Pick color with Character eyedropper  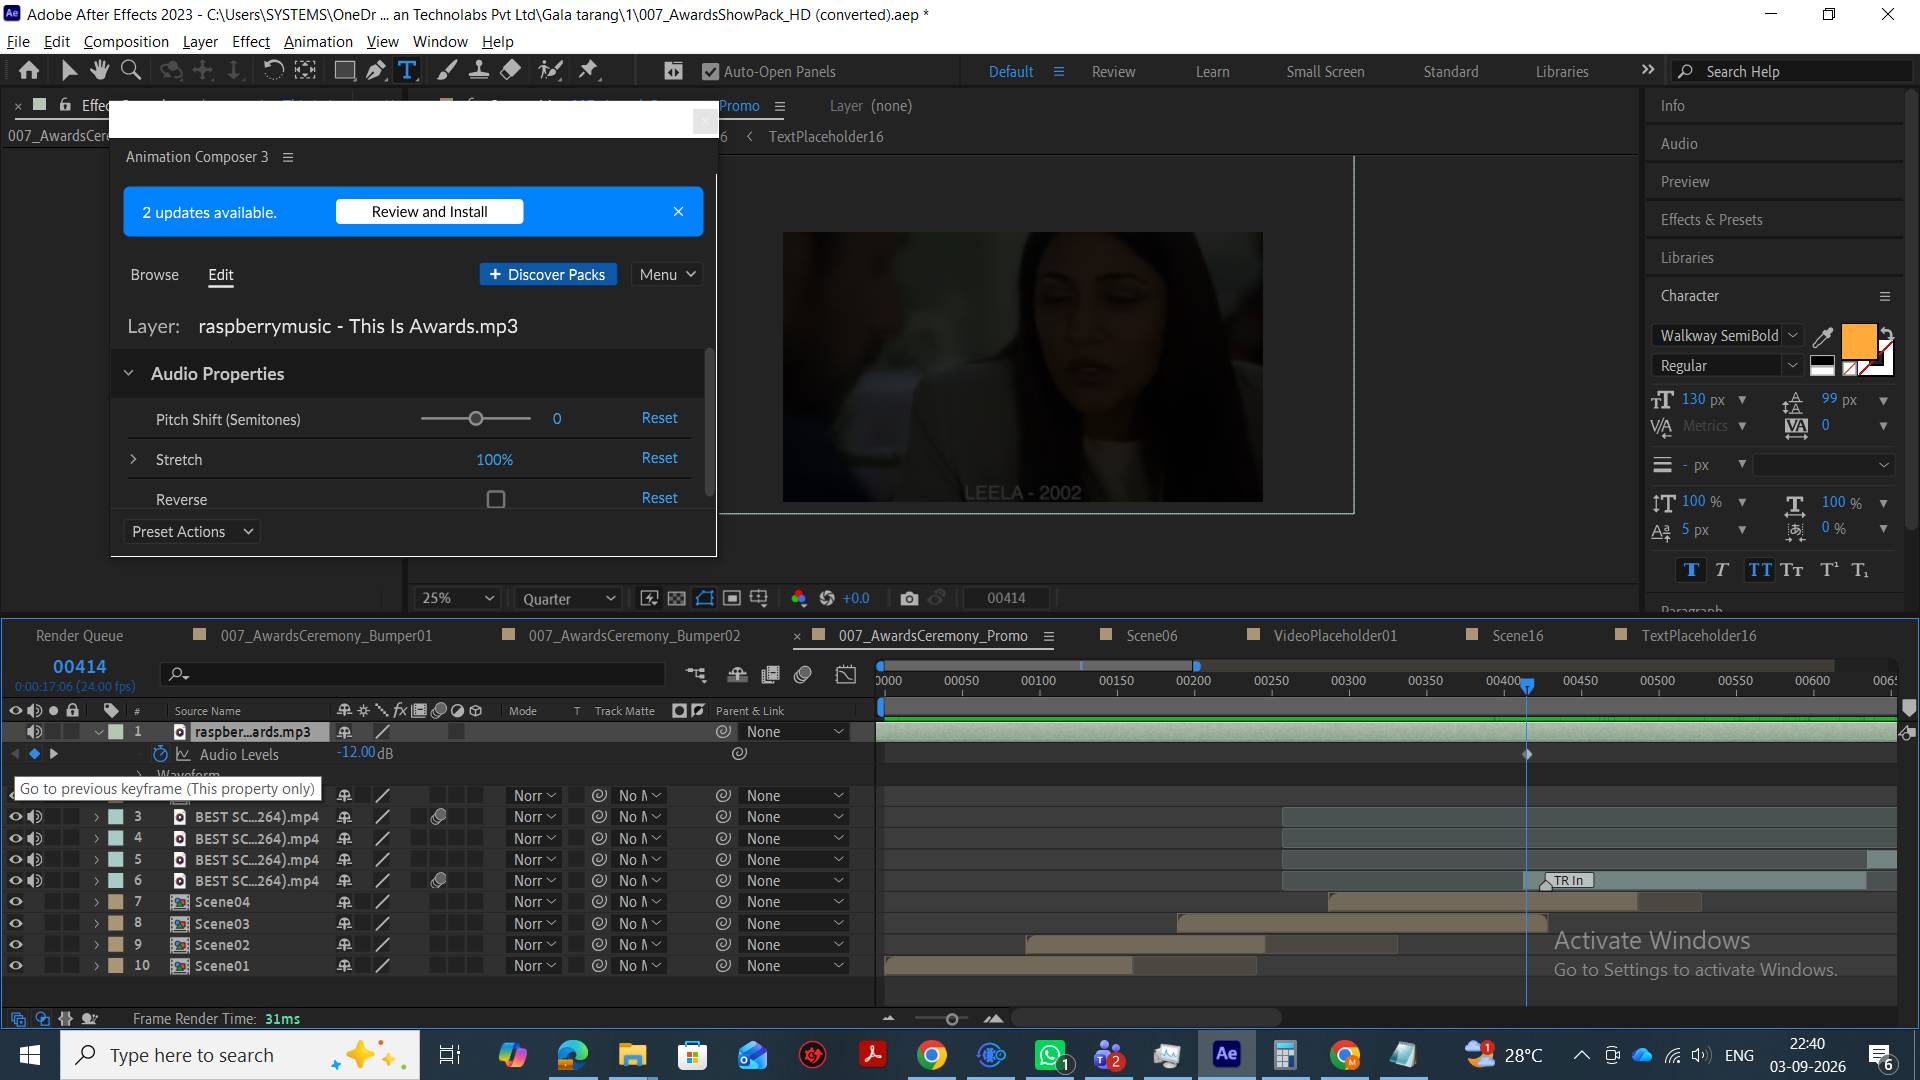click(1823, 336)
